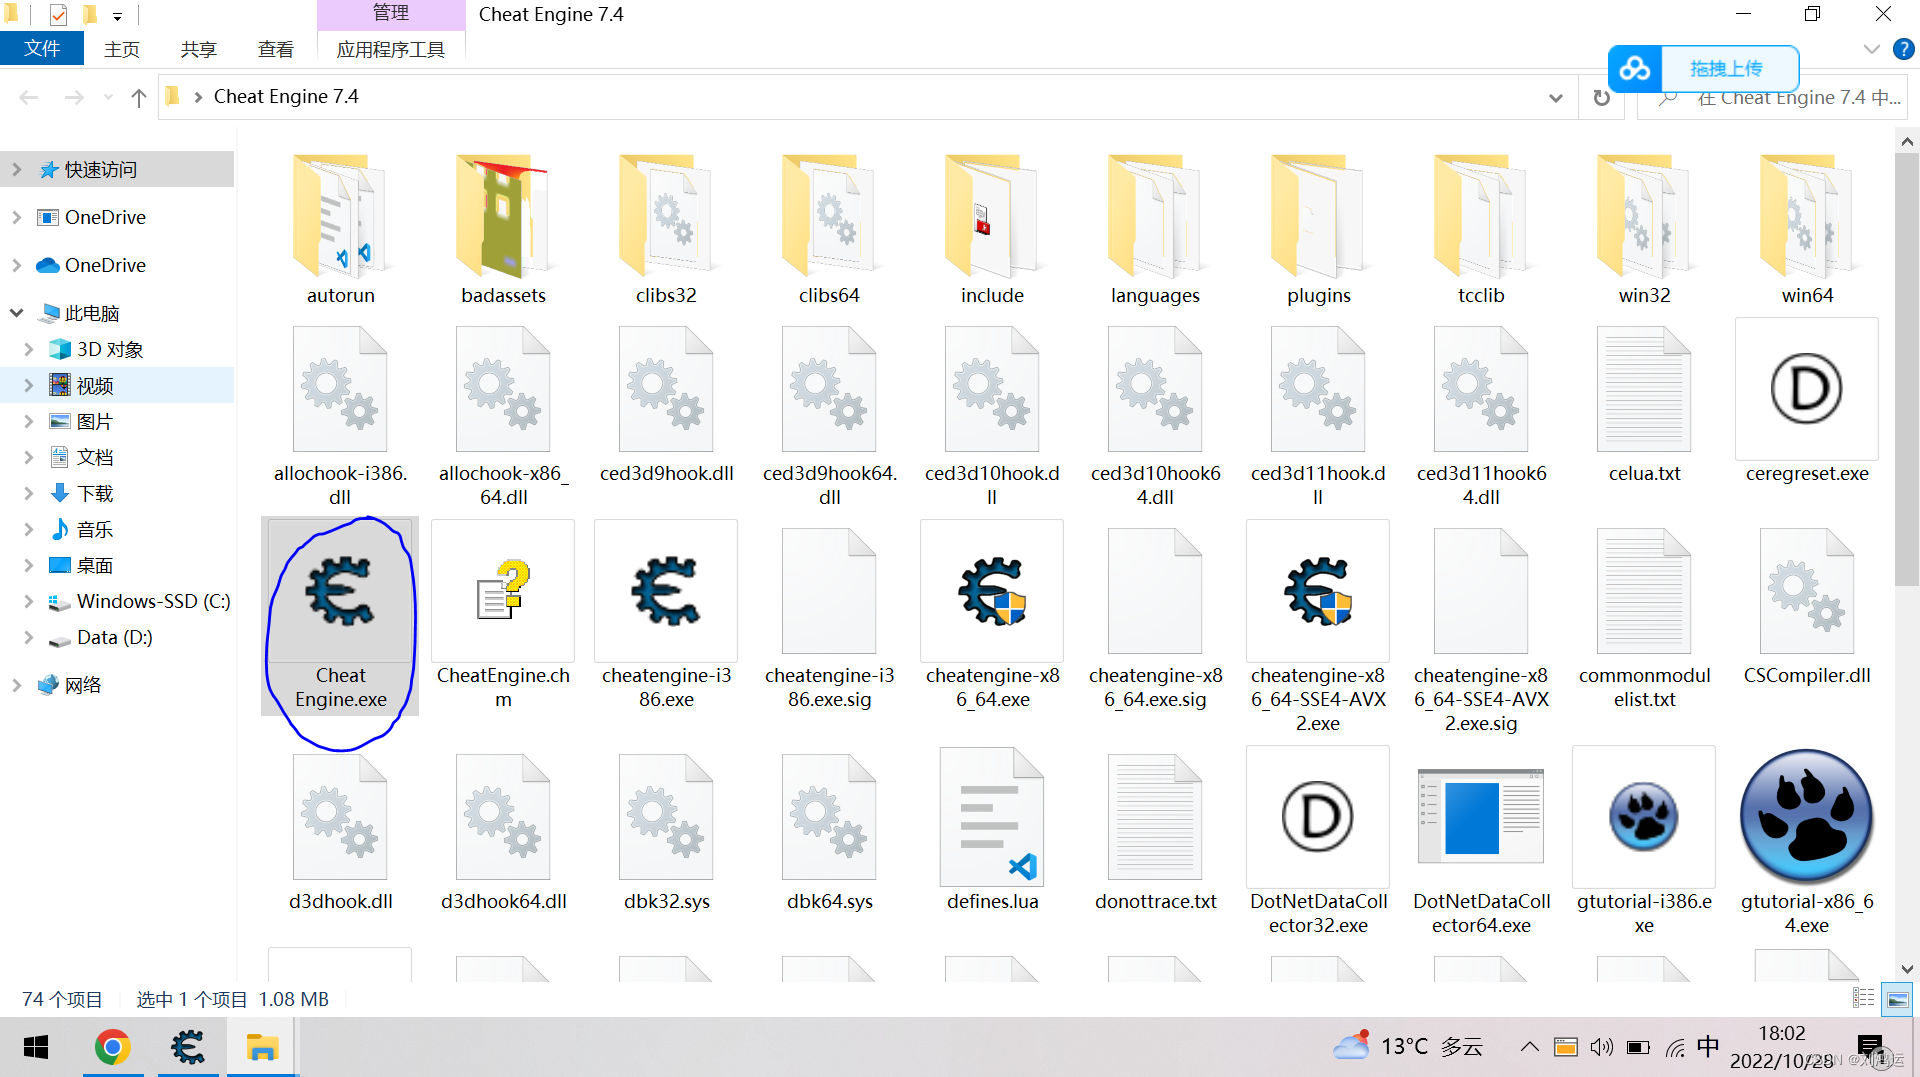The height and width of the screenshot is (1077, 1920).
Task: Open the volume control in system tray
Action: (1601, 1047)
